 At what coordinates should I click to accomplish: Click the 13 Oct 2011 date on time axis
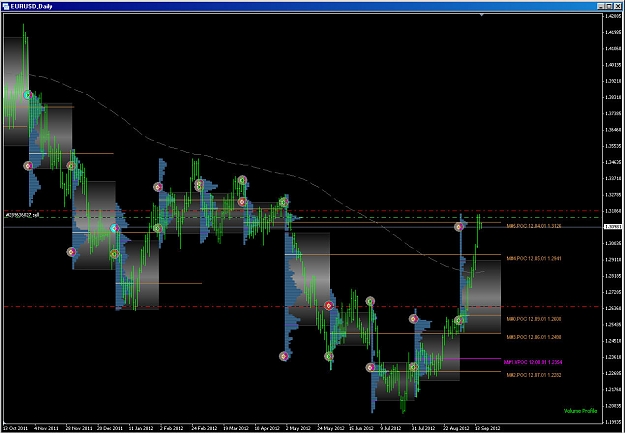point(15,428)
